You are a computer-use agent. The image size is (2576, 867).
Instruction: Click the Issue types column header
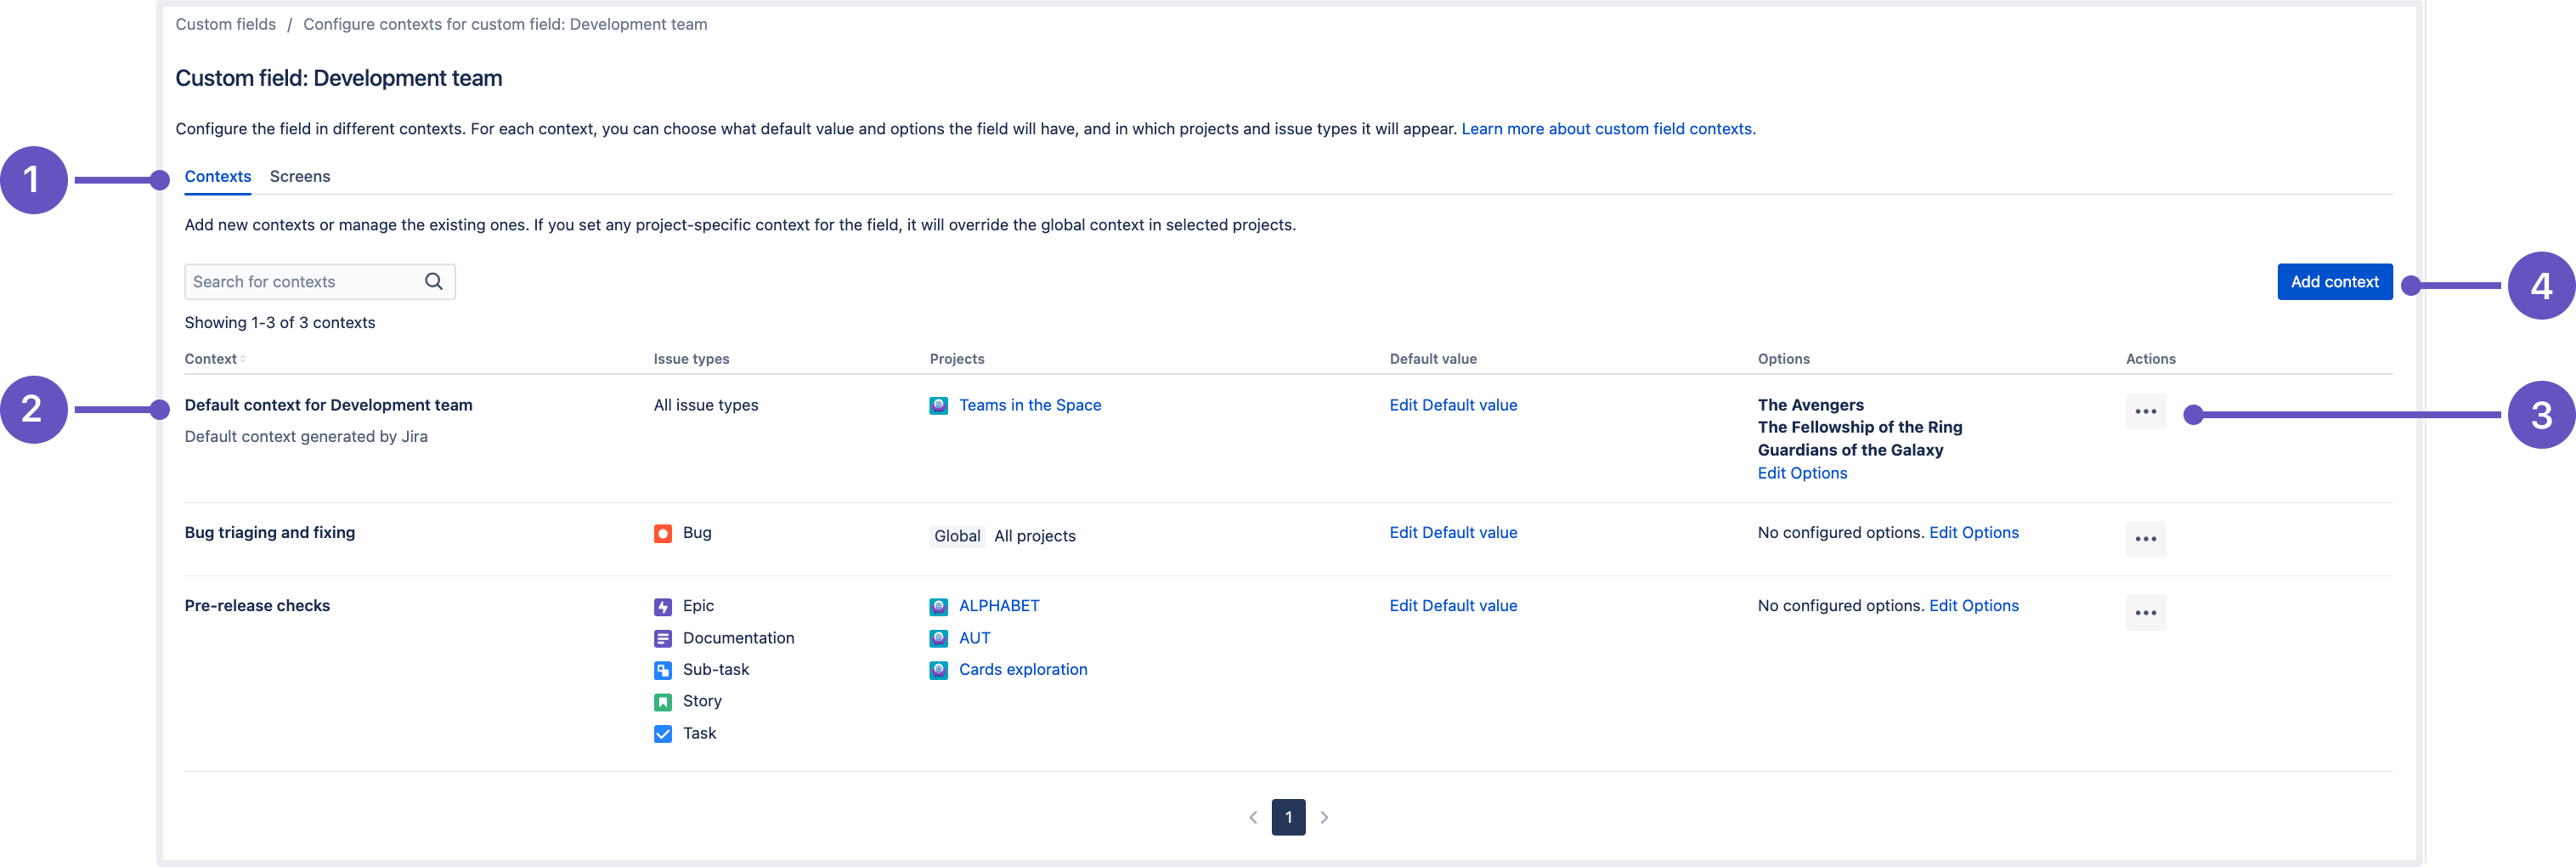coord(691,359)
